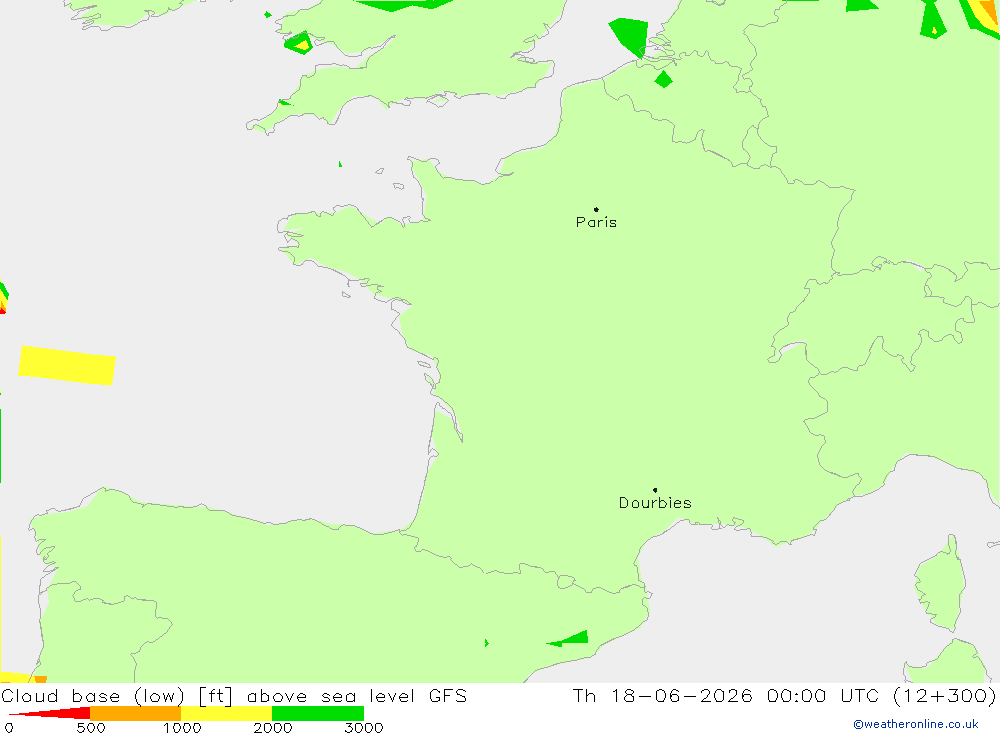Click the '(12+300)' forecast run text
Image resolution: width=1000 pixels, height=733 pixels.
[945, 695]
